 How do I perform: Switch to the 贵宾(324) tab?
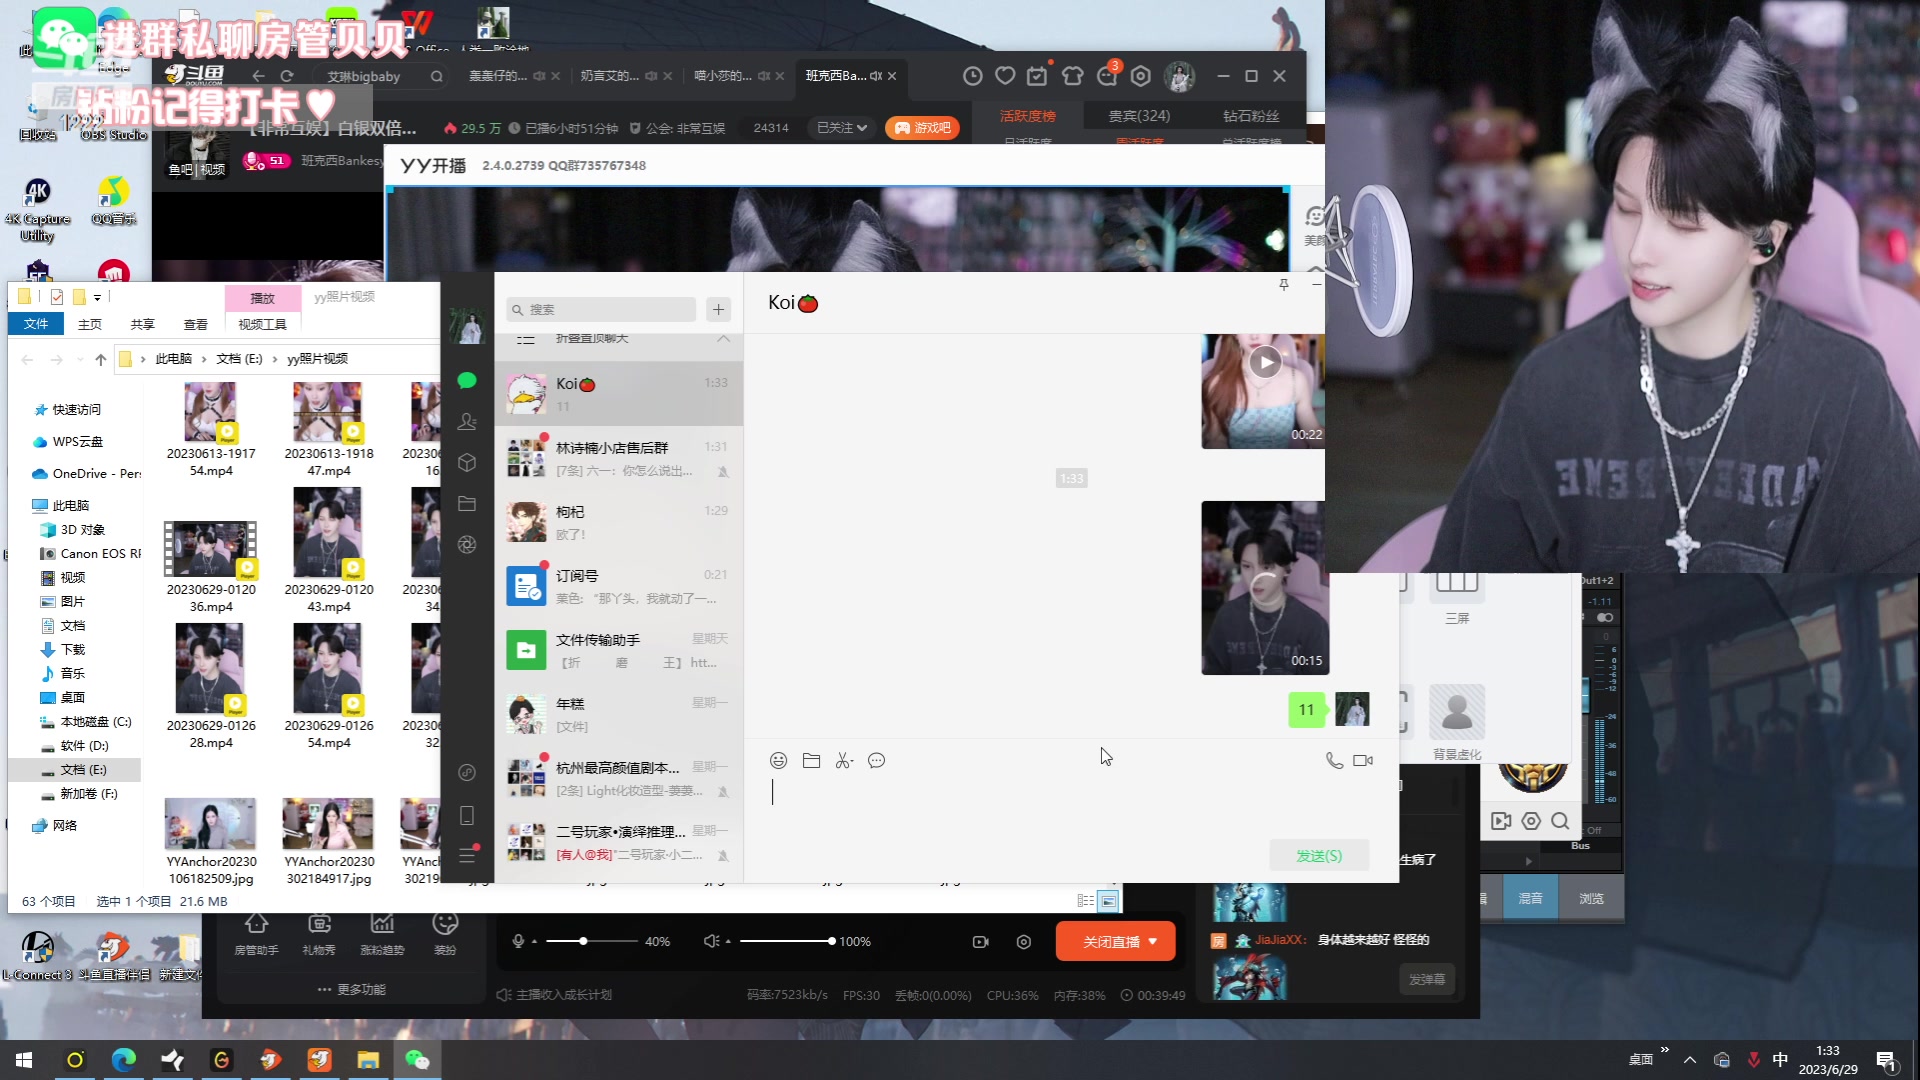1139,116
